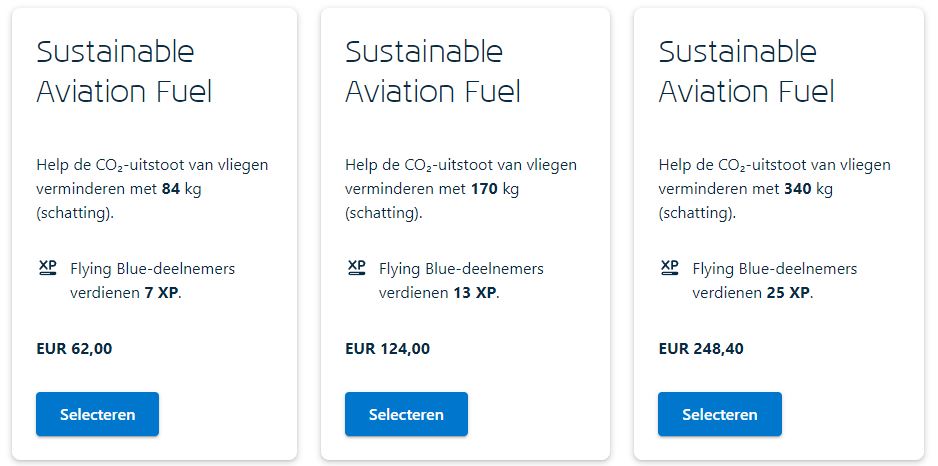Click the EUR 124,00 price label
The image size is (938, 466).
click(388, 349)
